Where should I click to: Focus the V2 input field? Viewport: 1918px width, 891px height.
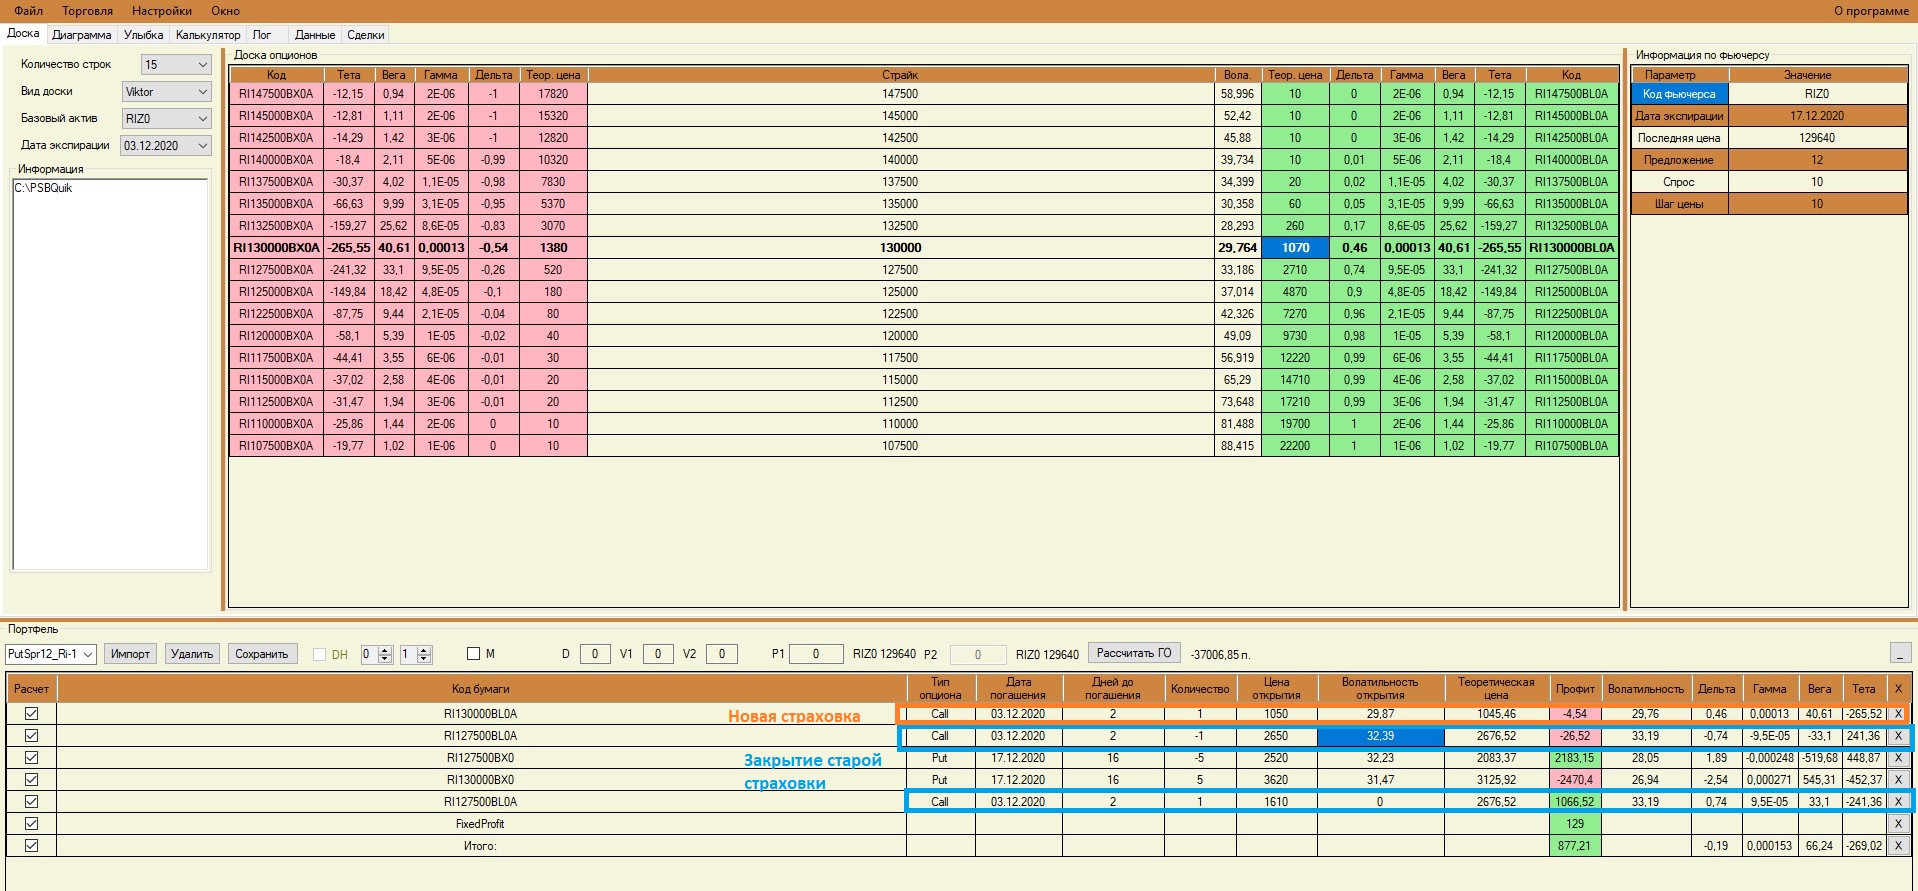click(x=722, y=654)
